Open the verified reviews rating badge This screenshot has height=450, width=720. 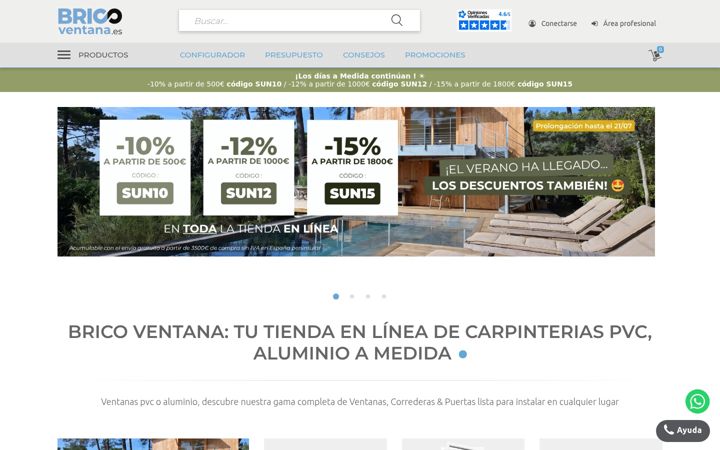484,20
